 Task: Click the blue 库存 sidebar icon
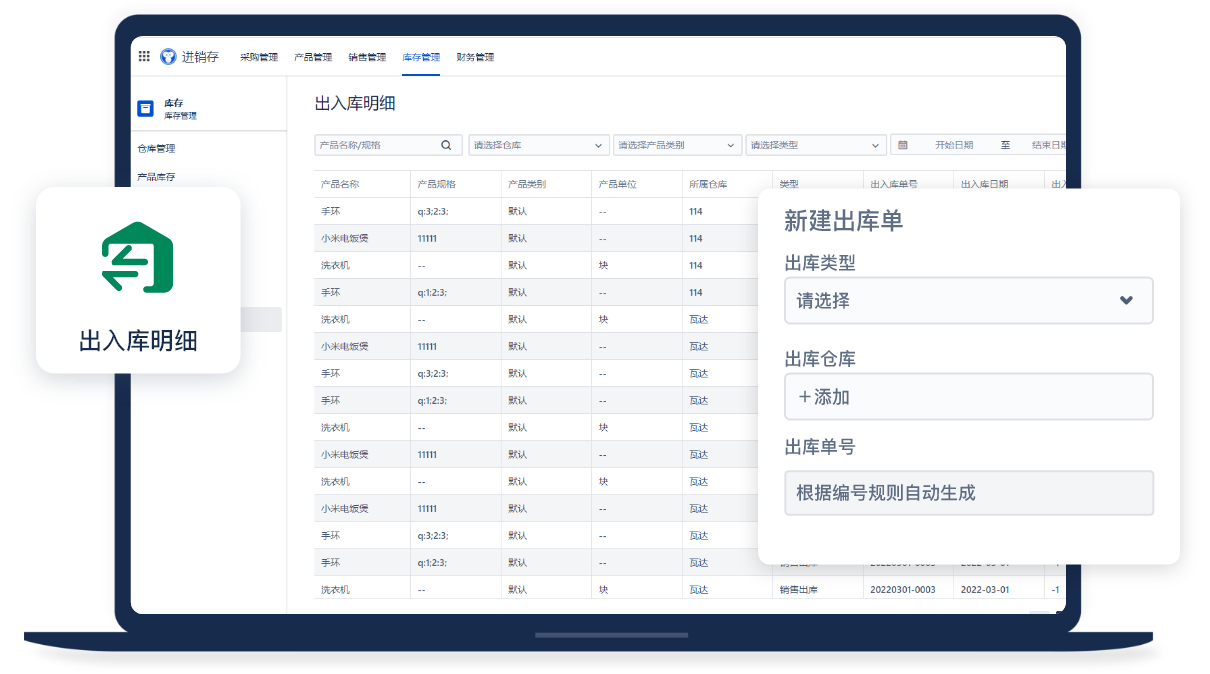(x=145, y=108)
